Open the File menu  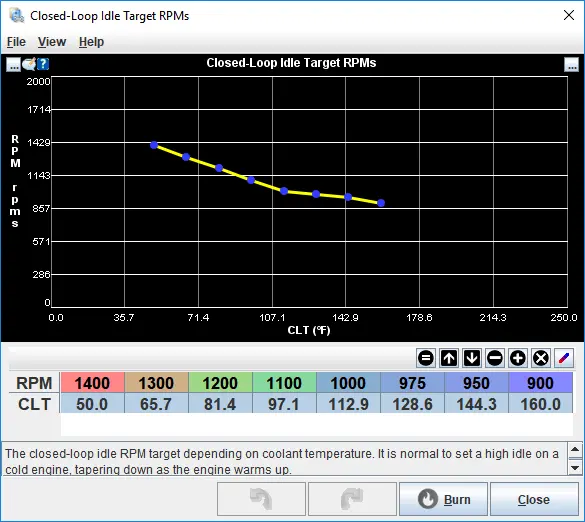click(16, 42)
